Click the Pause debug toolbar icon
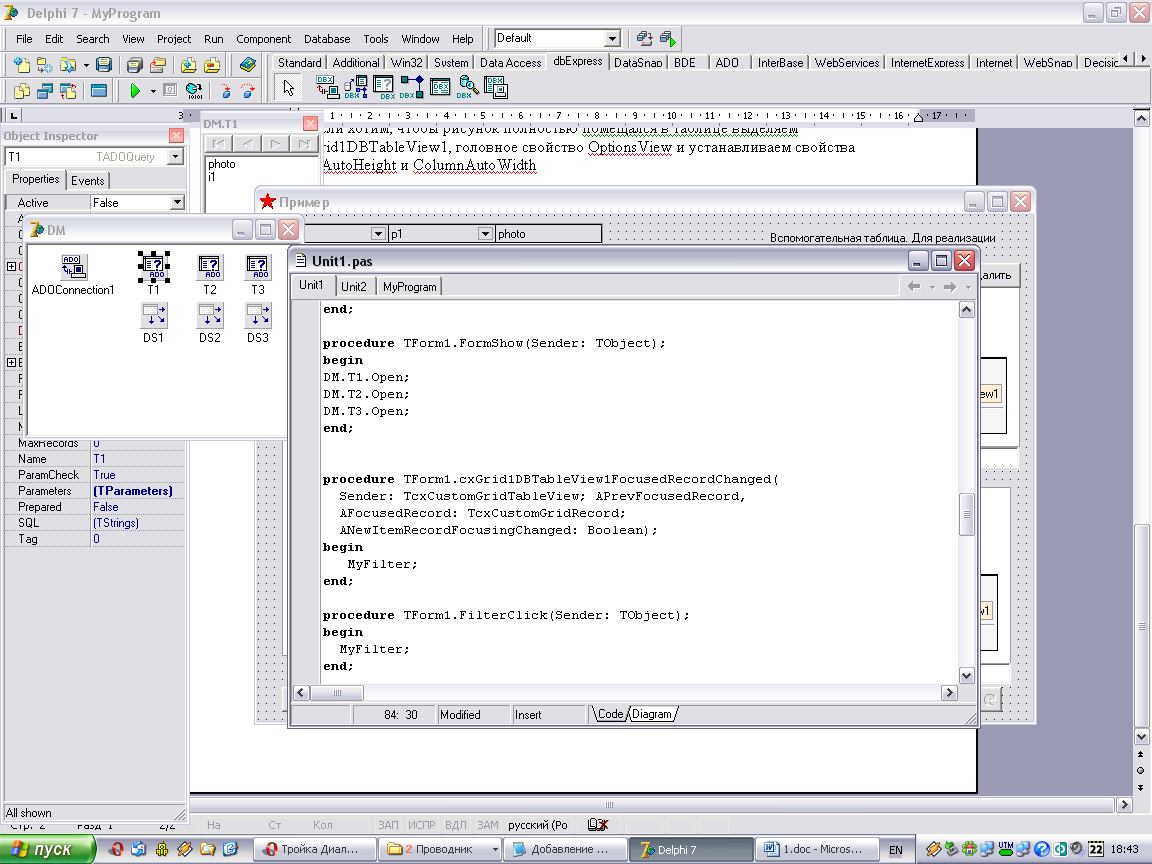 (x=170, y=90)
